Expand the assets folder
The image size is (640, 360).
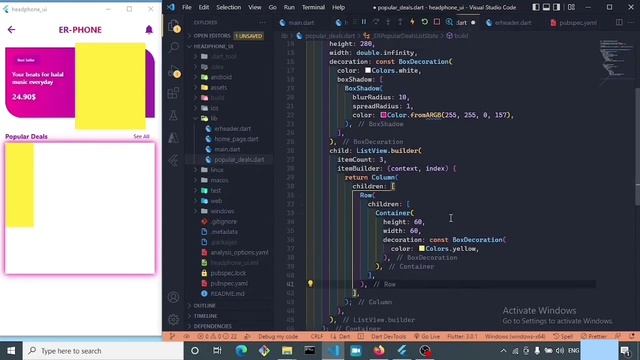(219, 87)
